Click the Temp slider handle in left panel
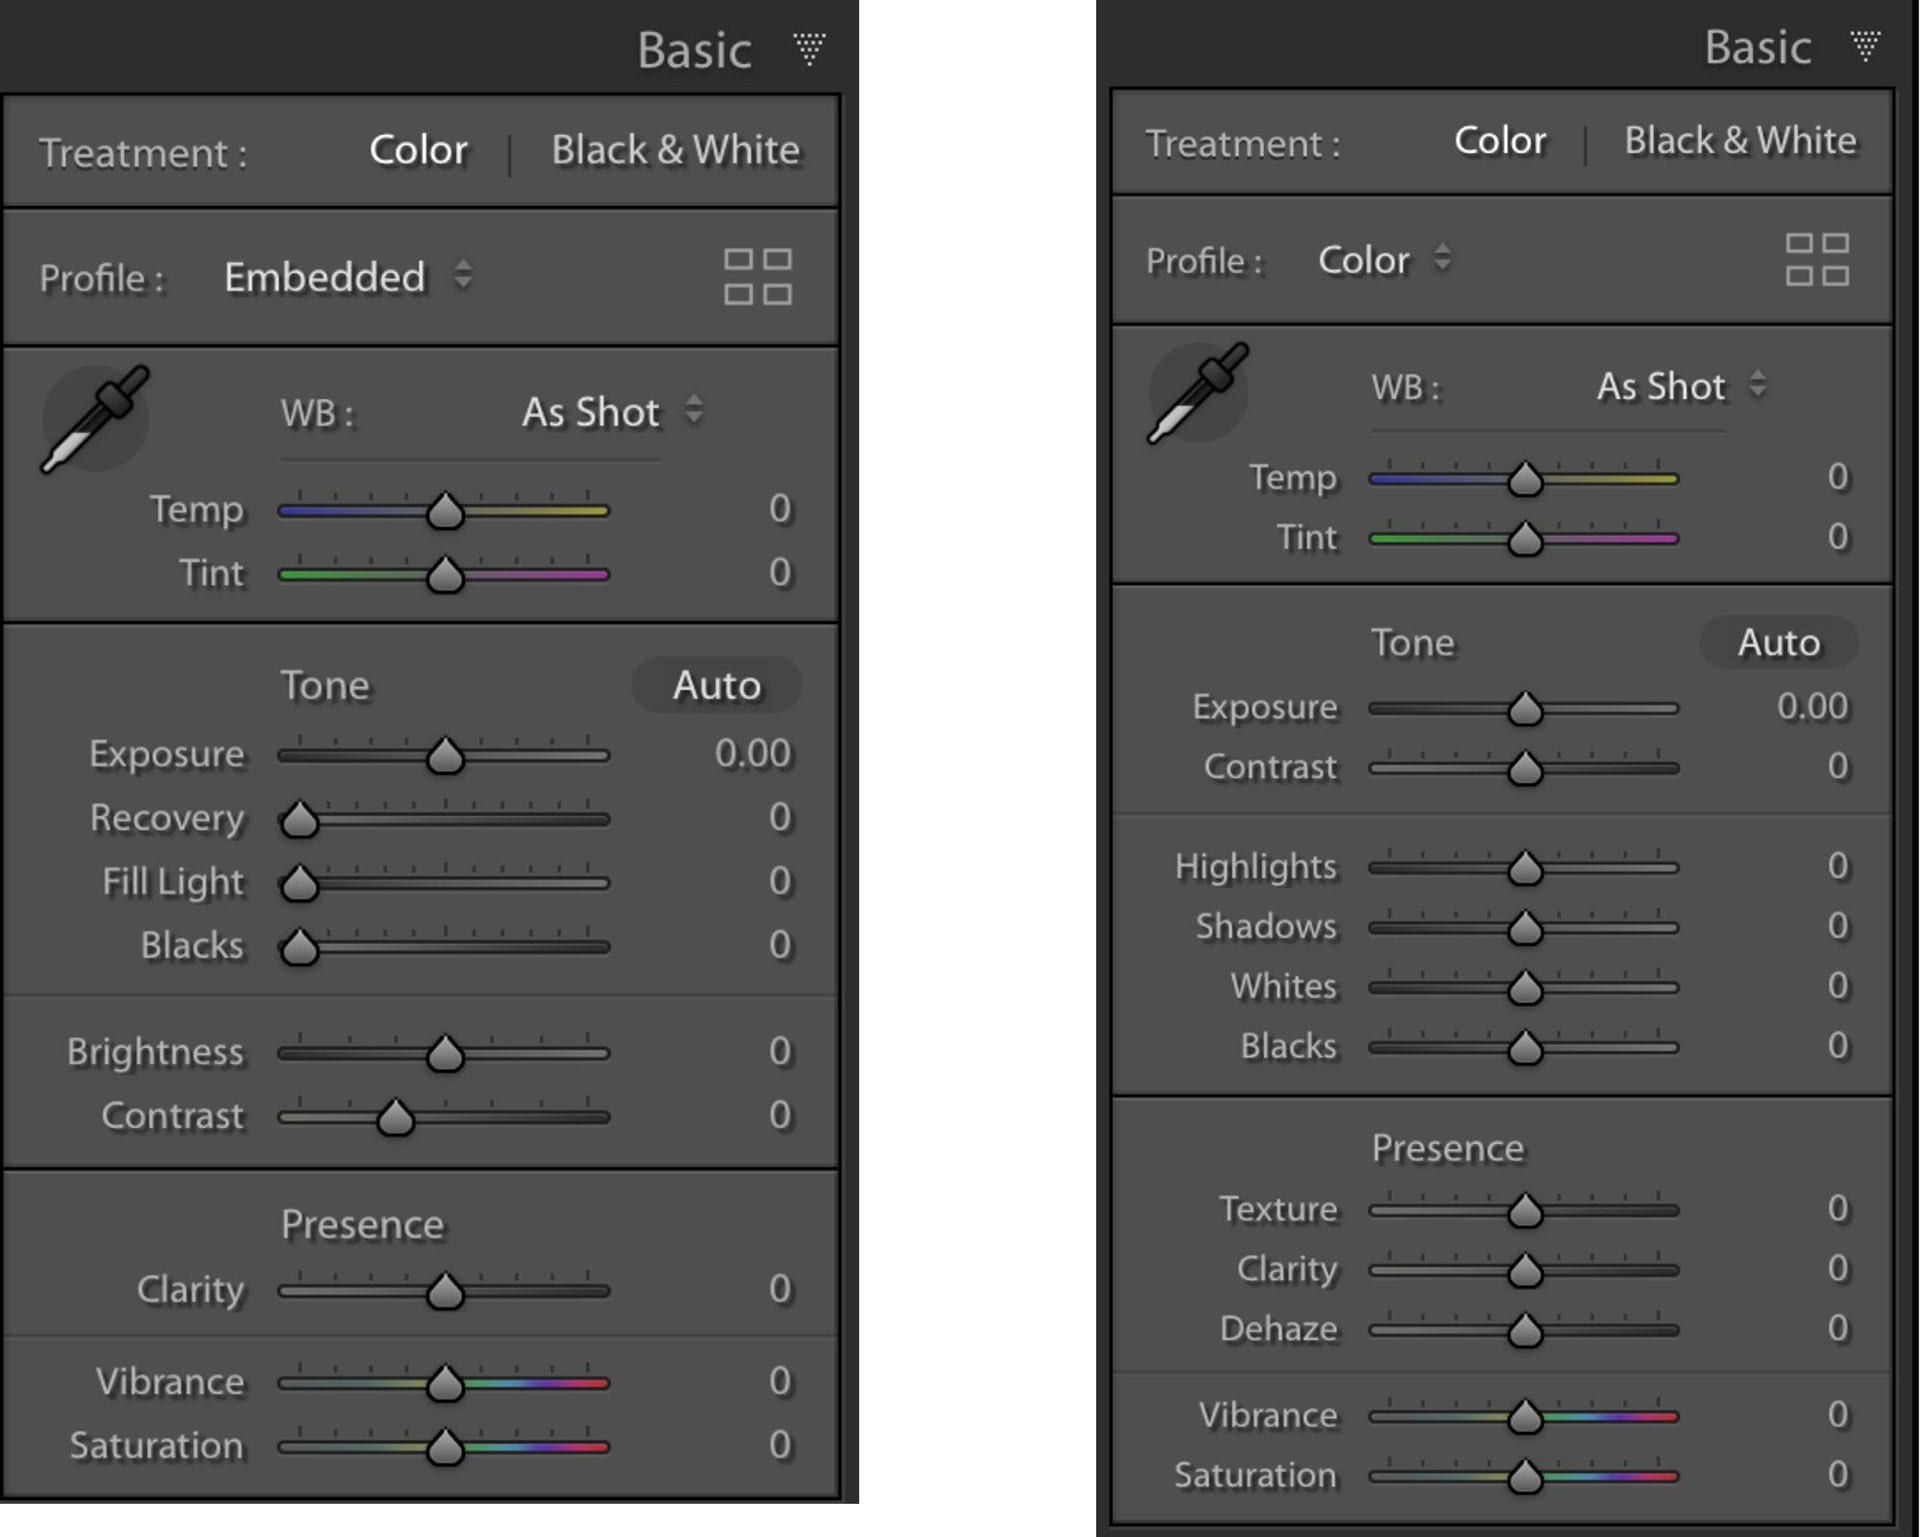This screenshot has width=1920, height=1537. pos(445,511)
